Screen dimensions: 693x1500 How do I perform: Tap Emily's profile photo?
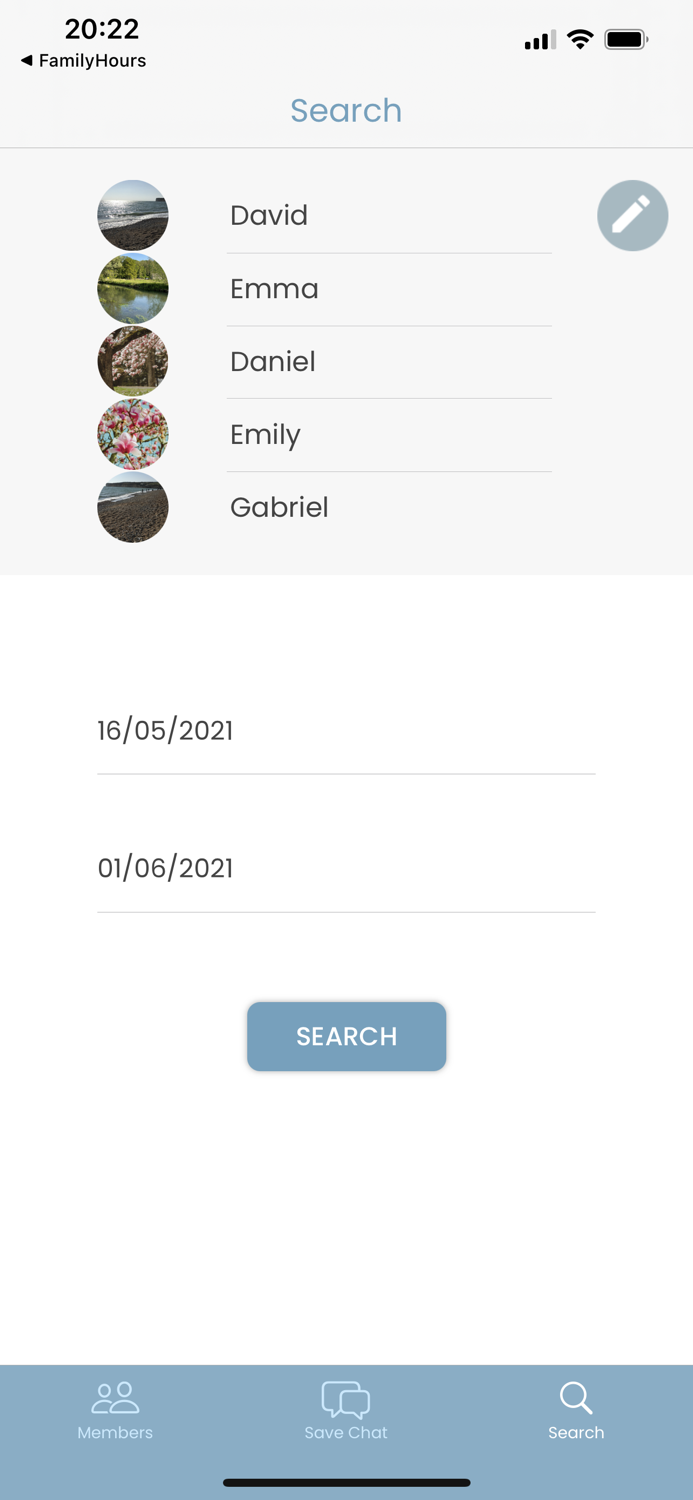(133, 434)
